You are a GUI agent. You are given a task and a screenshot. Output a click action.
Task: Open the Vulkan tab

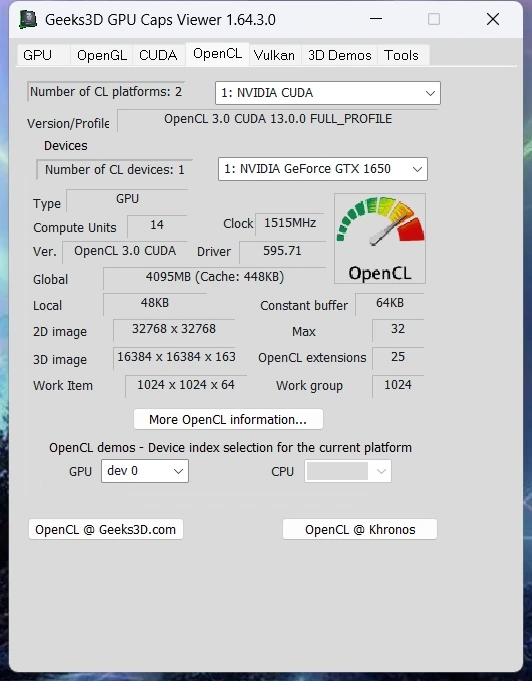(274, 55)
